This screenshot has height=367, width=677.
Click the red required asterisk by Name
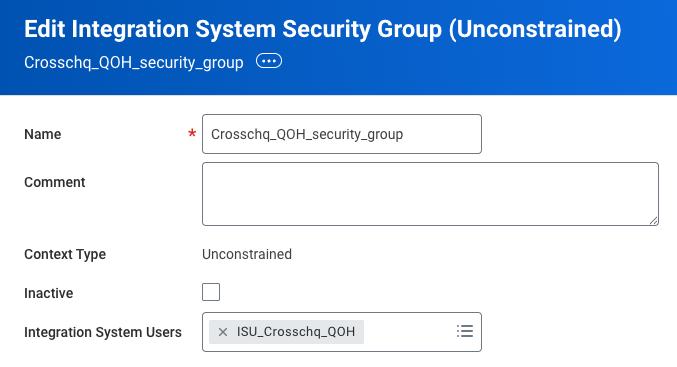tap(192, 133)
